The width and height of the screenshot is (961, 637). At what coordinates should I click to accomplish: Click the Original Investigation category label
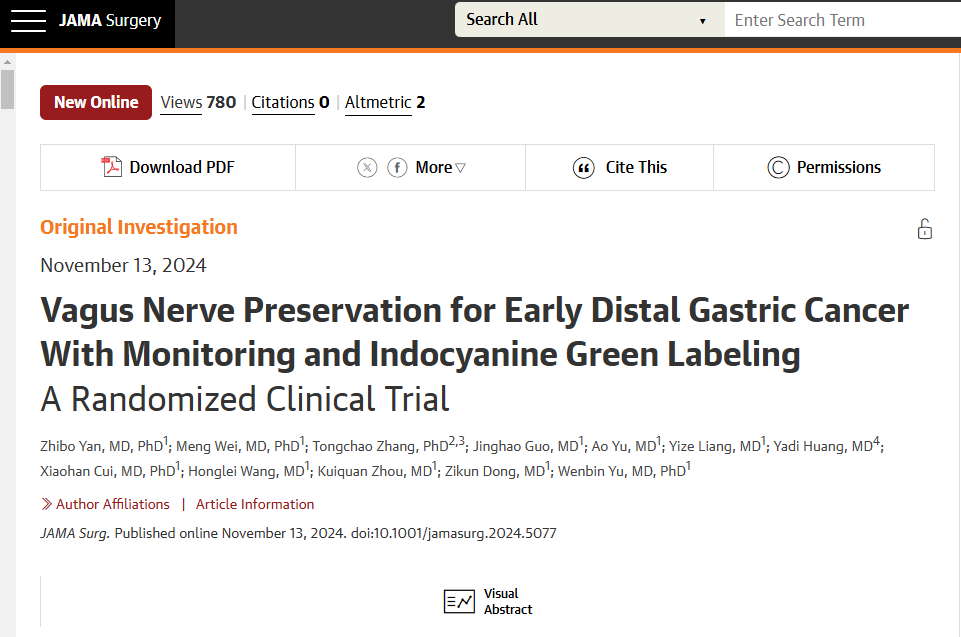[139, 227]
